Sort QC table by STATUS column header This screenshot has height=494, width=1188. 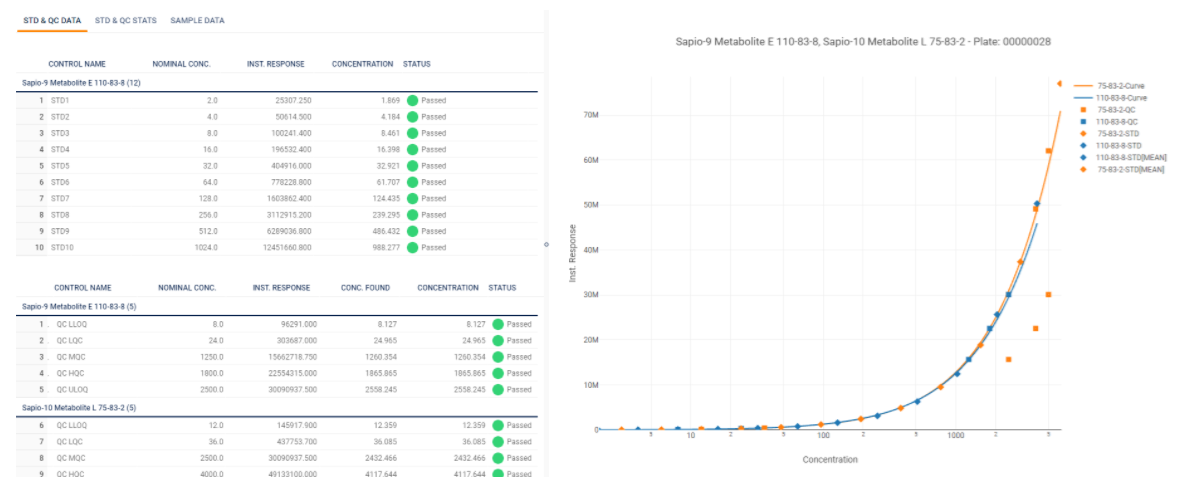pyautogui.click(x=502, y=288)
